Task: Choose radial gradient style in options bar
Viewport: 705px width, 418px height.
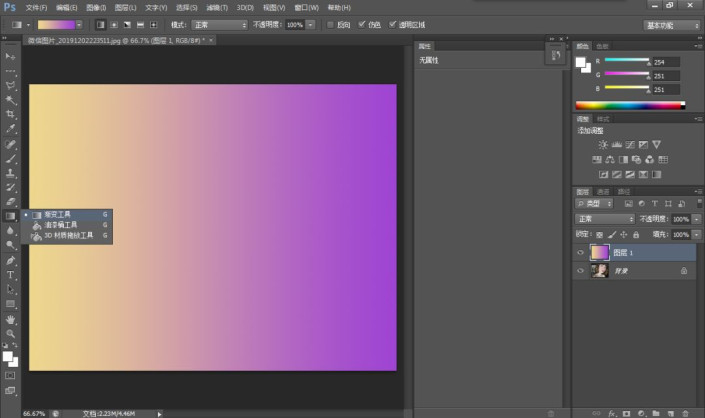Action: [114, 25]
